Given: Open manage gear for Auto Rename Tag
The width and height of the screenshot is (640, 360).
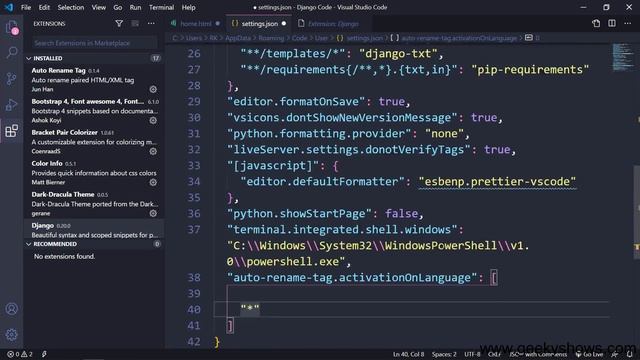Looking at the screenshot, I should point(153,89).
